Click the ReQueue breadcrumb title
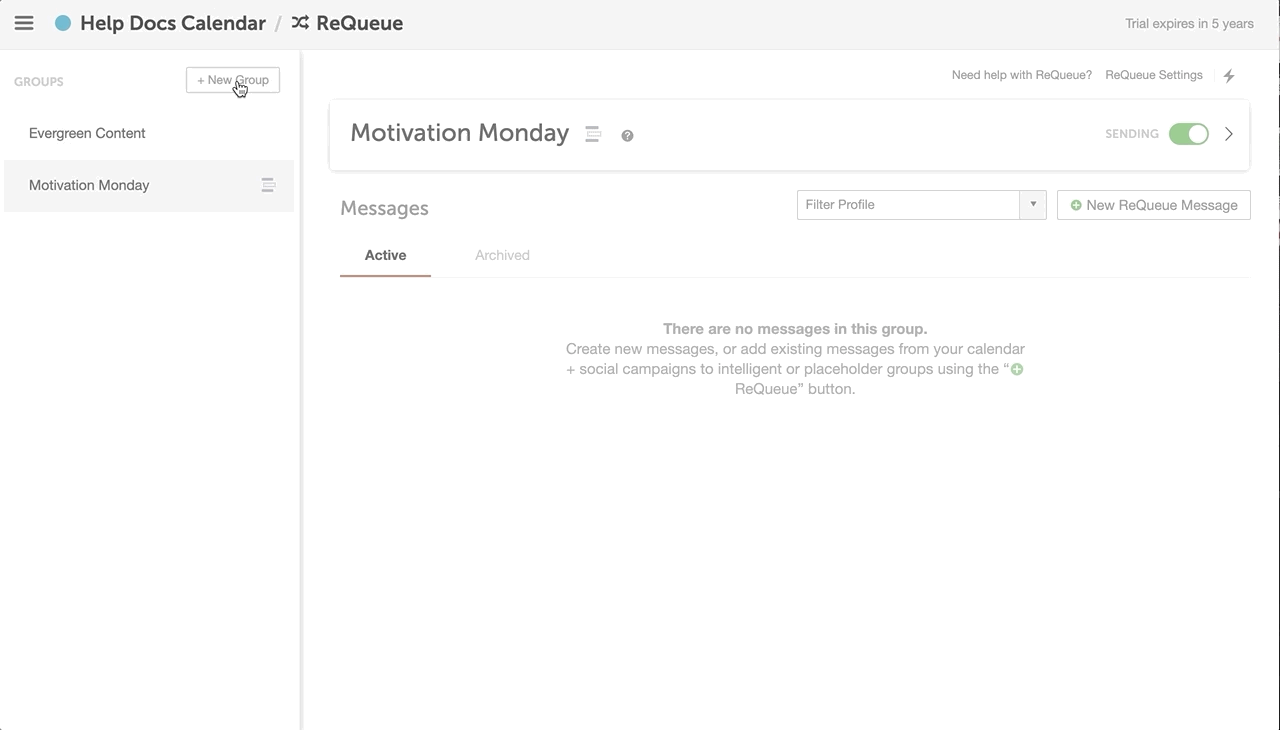This screenshot has width=1280, height=730. click(360, 23)
